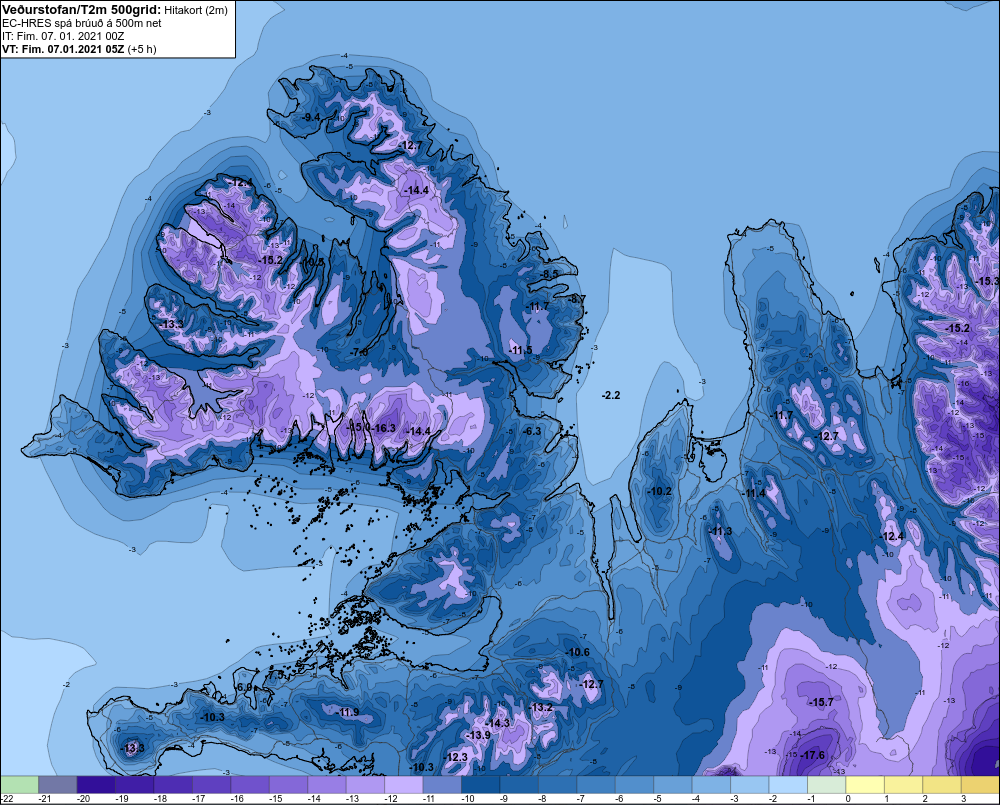The image size is (1000, 805).
Task: Select the 'EC-HRES spá brúuð á 500m net' line
Action: (x=82, y=23)
